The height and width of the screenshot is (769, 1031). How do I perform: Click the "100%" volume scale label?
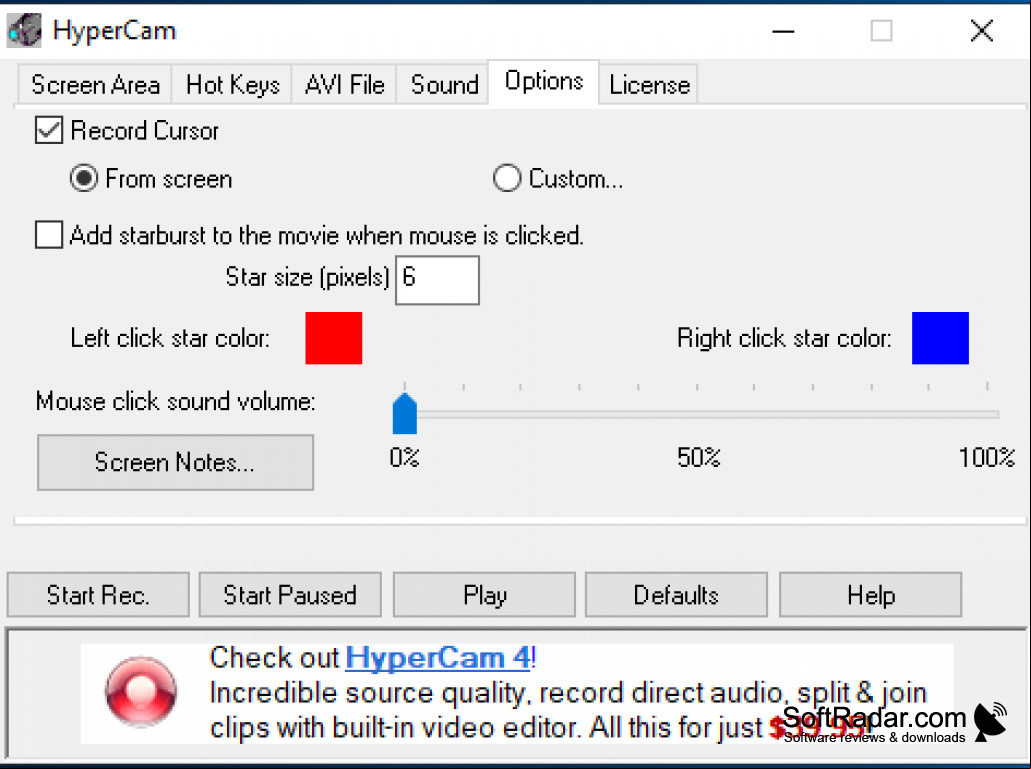pyautogui.click(x=986, y=457)
